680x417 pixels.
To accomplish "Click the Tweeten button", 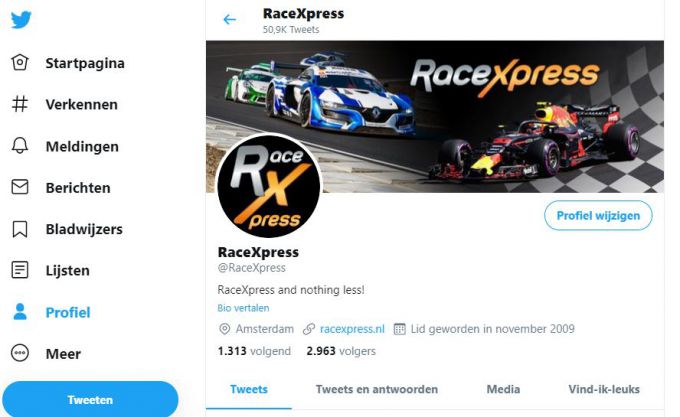I will point(90,399).
